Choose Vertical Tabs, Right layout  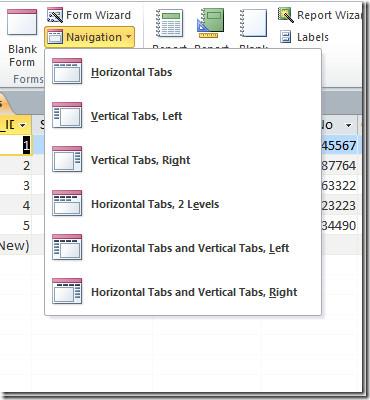[x=183, y=160]
